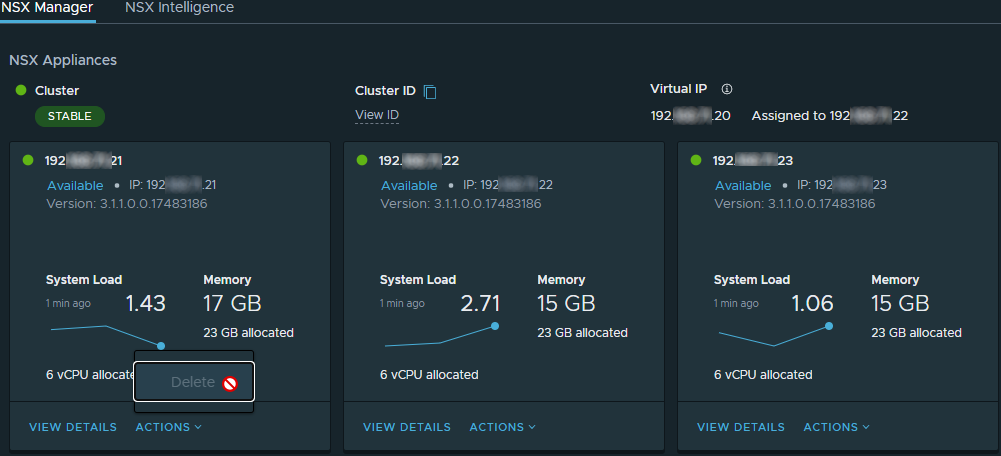
Task: Click the green status dot of .23 appliance
Action: click(x=696, y=160)
